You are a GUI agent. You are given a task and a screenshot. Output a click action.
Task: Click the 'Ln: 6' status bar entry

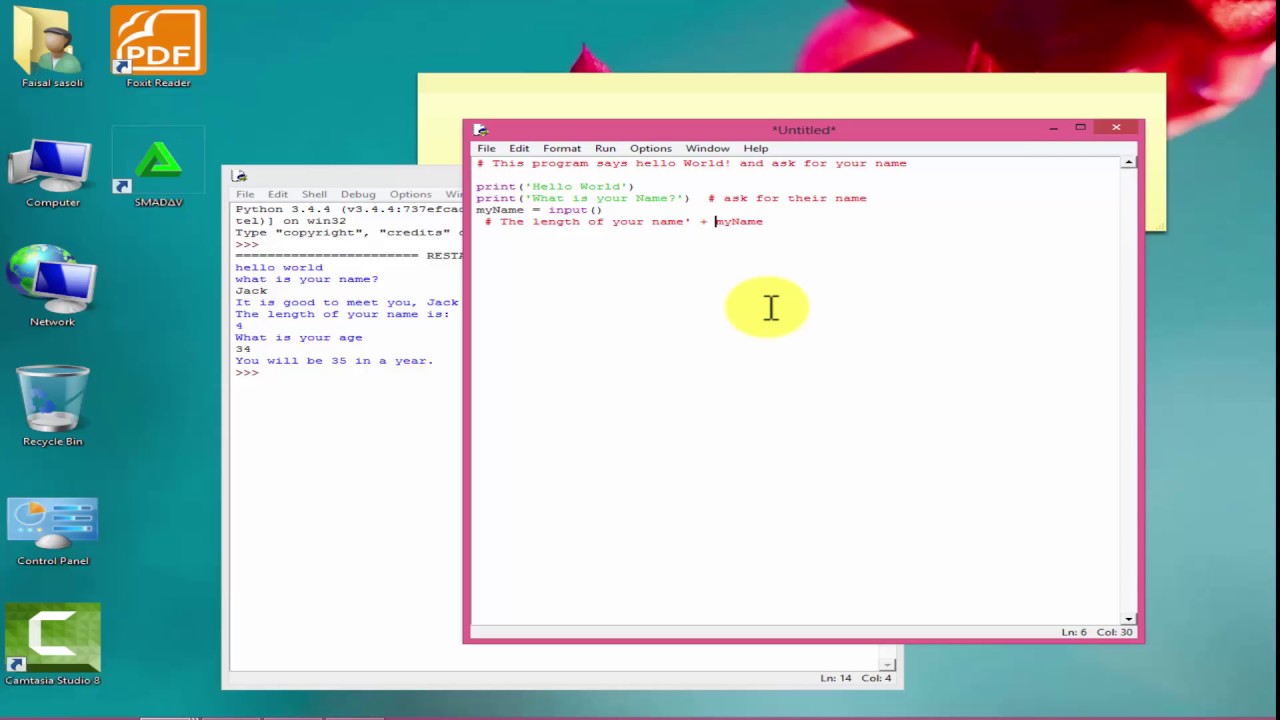click(x=1074, y=632)
